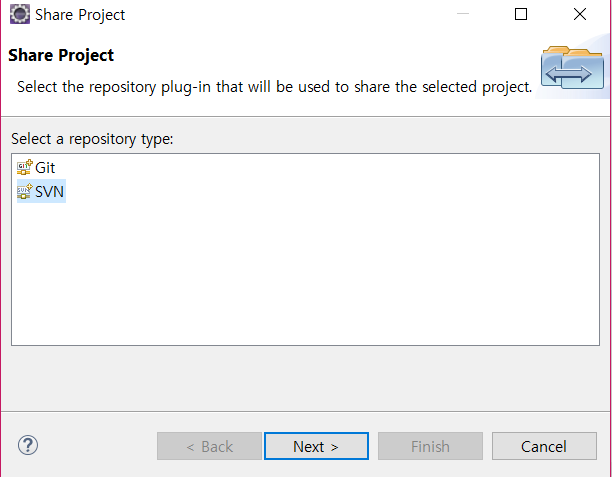Select the Git entry label in the list
This screenshot has height=477, width=612.
click(x=45, y=167)
